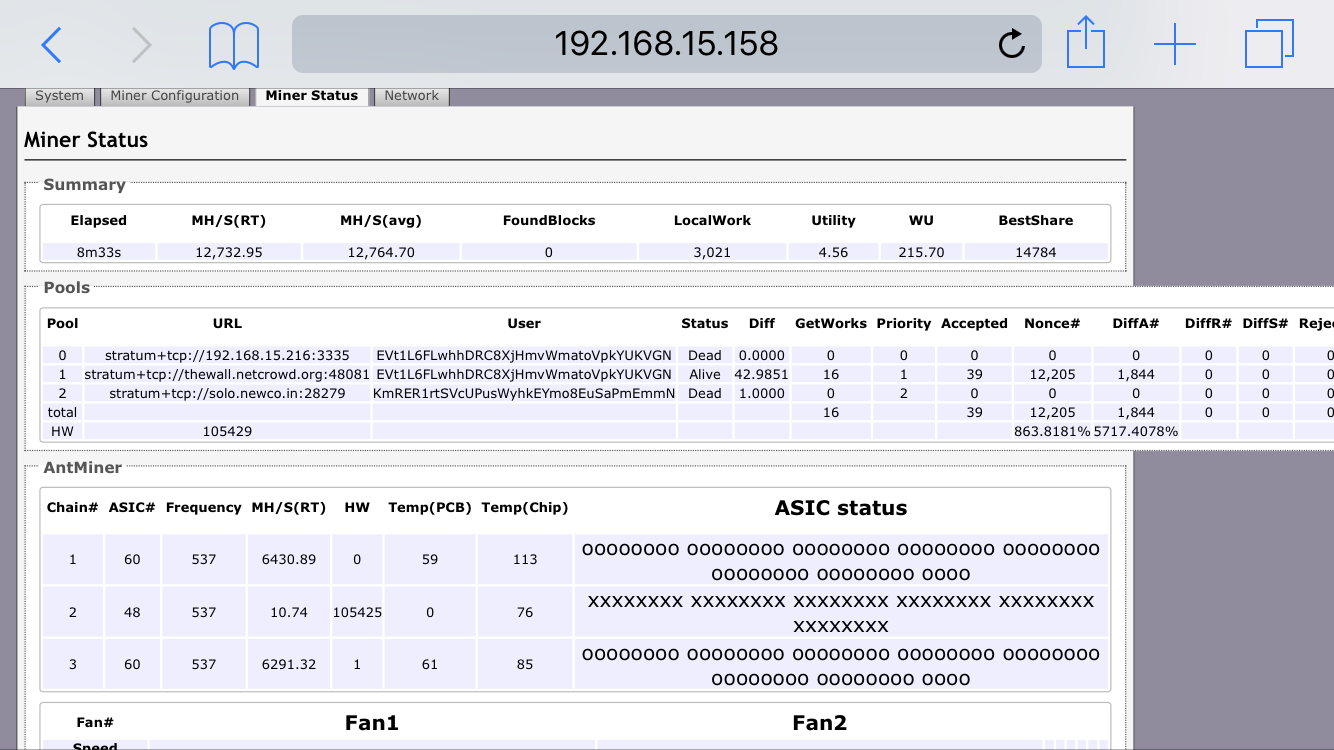
Task: Tap the 192.168.15.158 address bar
Action: tap(666, 44)
